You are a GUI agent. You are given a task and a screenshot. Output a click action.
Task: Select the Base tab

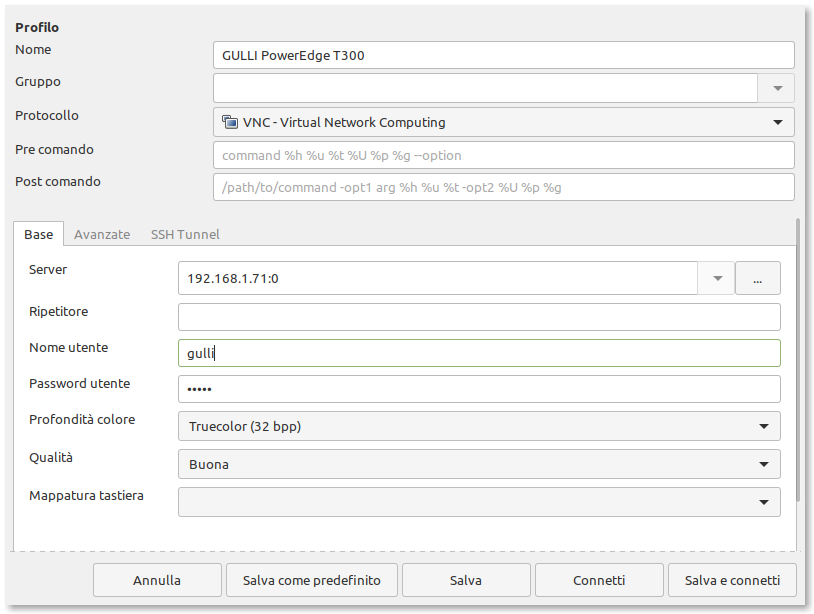pos(38,235)
